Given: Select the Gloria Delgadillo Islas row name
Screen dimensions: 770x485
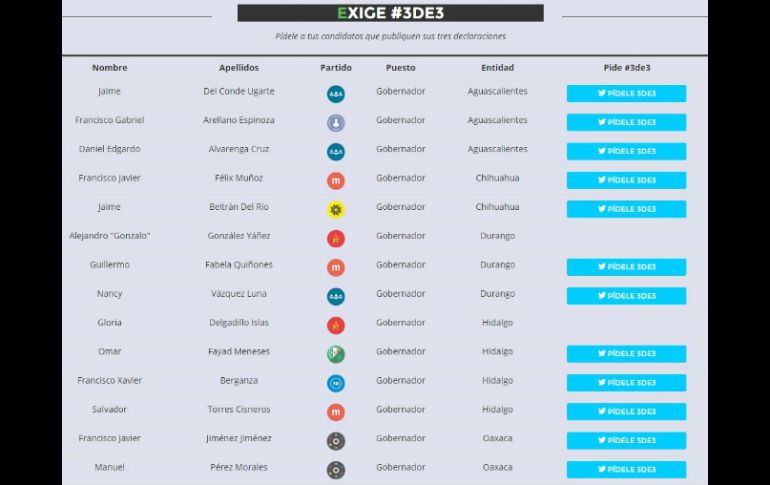Looking at the screenshot, I should (109, 323).
